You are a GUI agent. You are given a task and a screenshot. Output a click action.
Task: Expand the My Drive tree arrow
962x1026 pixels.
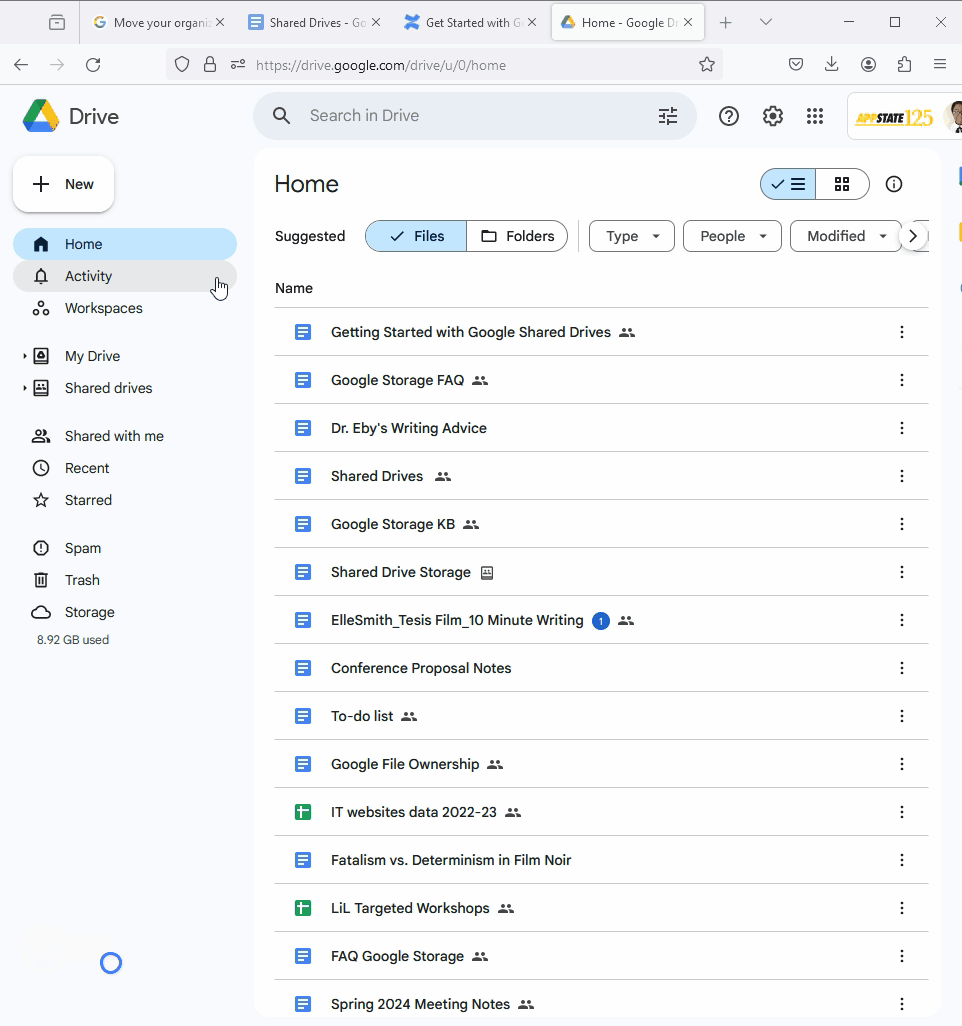click(24, 356)
